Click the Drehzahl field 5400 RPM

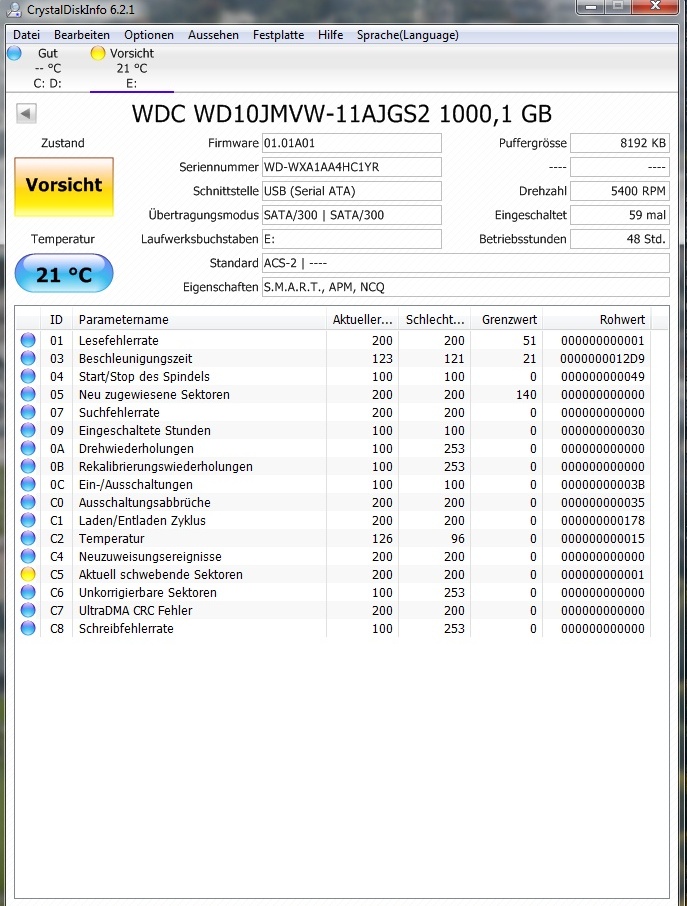(x=619, y=191)
